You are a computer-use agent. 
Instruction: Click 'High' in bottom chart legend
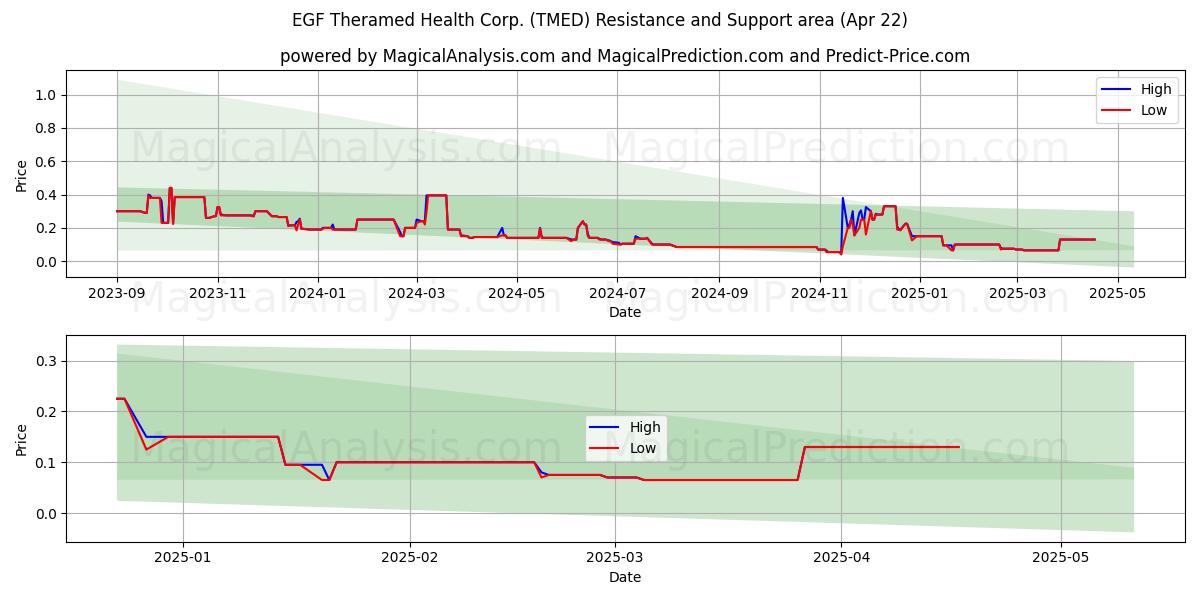646,427
